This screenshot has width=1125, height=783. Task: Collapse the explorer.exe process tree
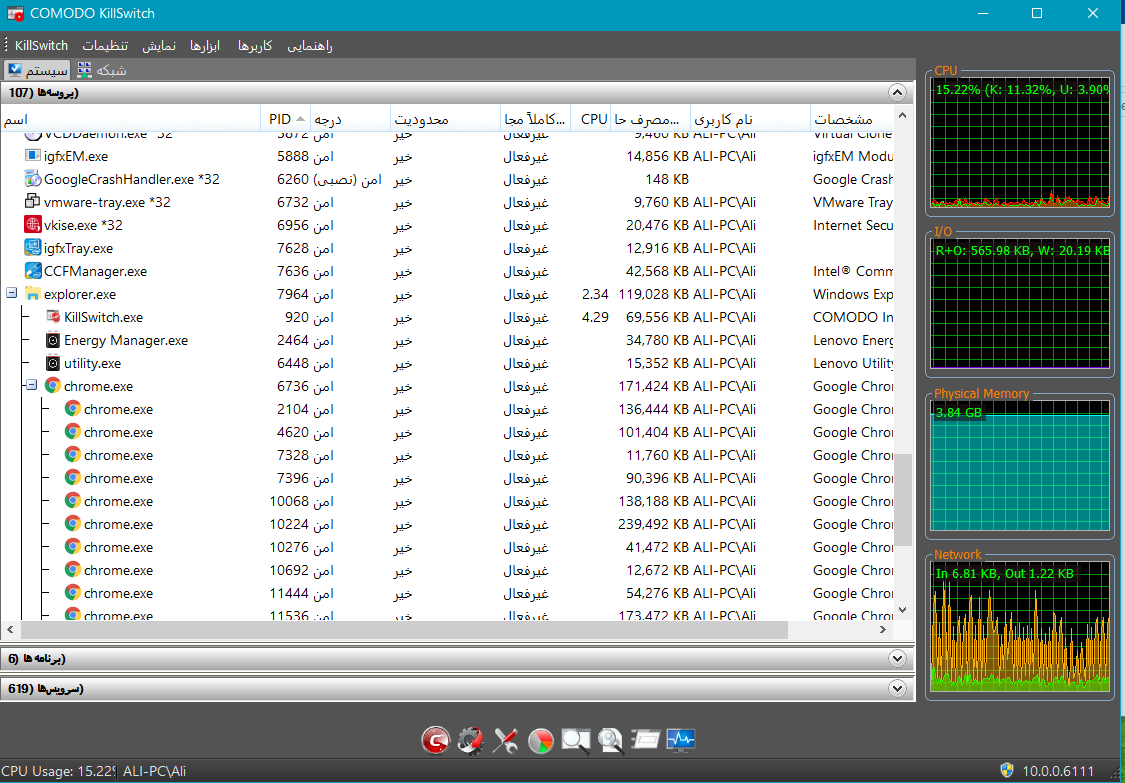(11, 294)
